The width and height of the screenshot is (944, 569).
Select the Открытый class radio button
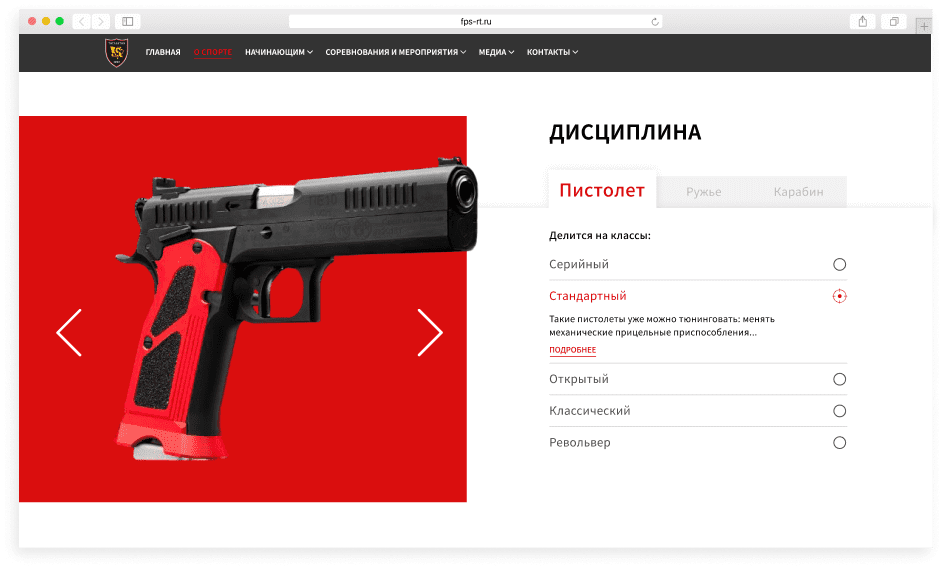pyautogui.click(x=839, y=379)
